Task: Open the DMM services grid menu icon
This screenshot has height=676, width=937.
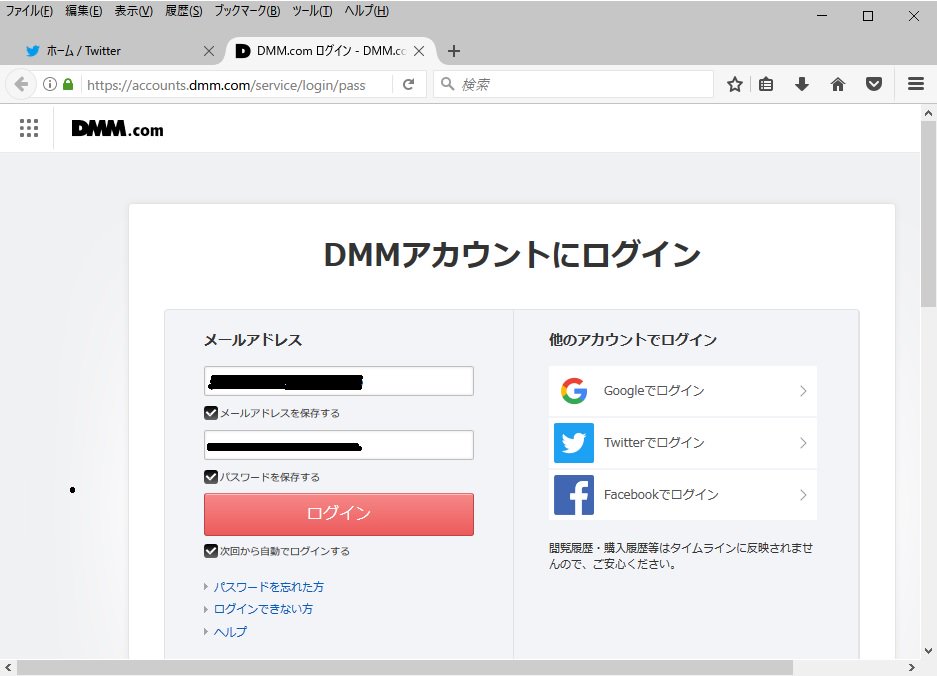Action: [x=29, y=128]
